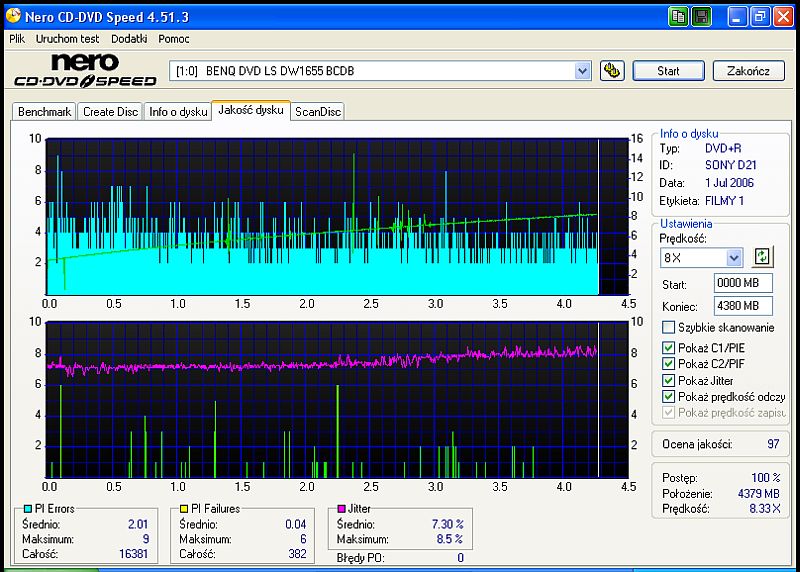800x572 pixels.
Task: Switch to the Create Disc tab
Action: [110, 112]
